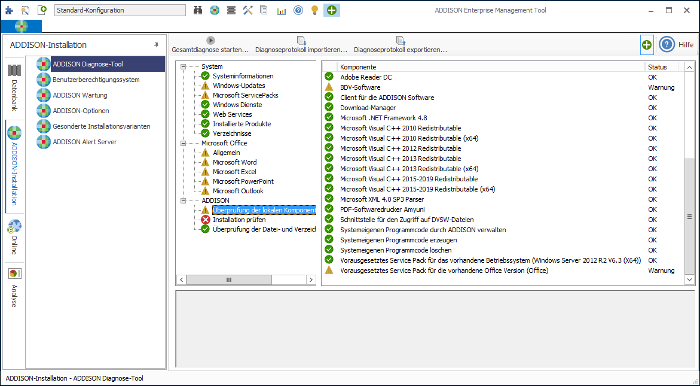The height and width of the screenshot is (386, 700).
Task: Select Adobe Reader DC row
Action: pos(503,77)
